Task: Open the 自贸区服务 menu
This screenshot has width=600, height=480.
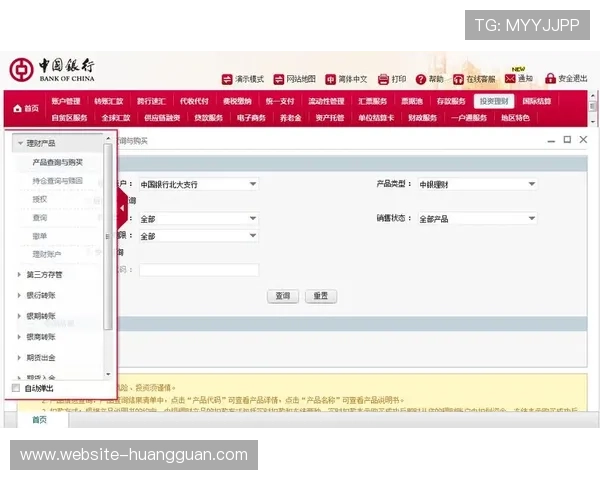Action: [69, 118]
